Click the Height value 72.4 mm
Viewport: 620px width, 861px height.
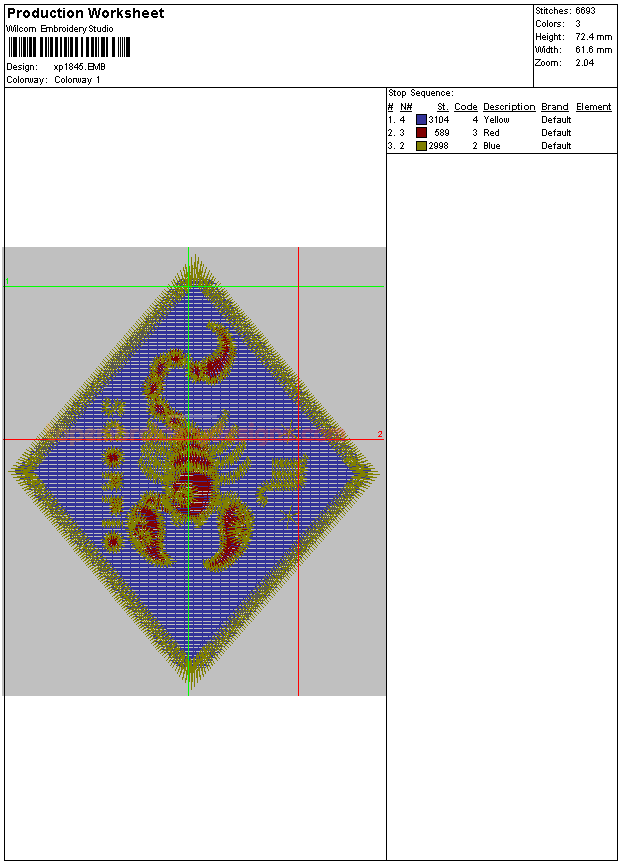[594, 37]
